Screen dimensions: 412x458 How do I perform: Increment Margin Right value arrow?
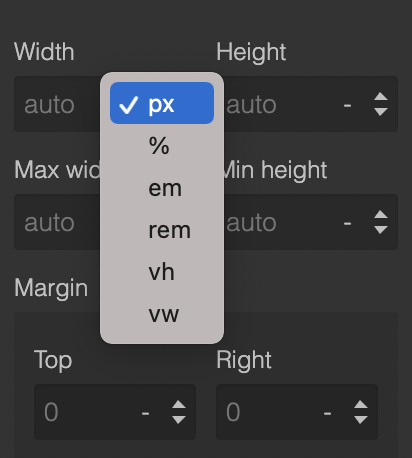pyautogui.click(x=361, y=405)
